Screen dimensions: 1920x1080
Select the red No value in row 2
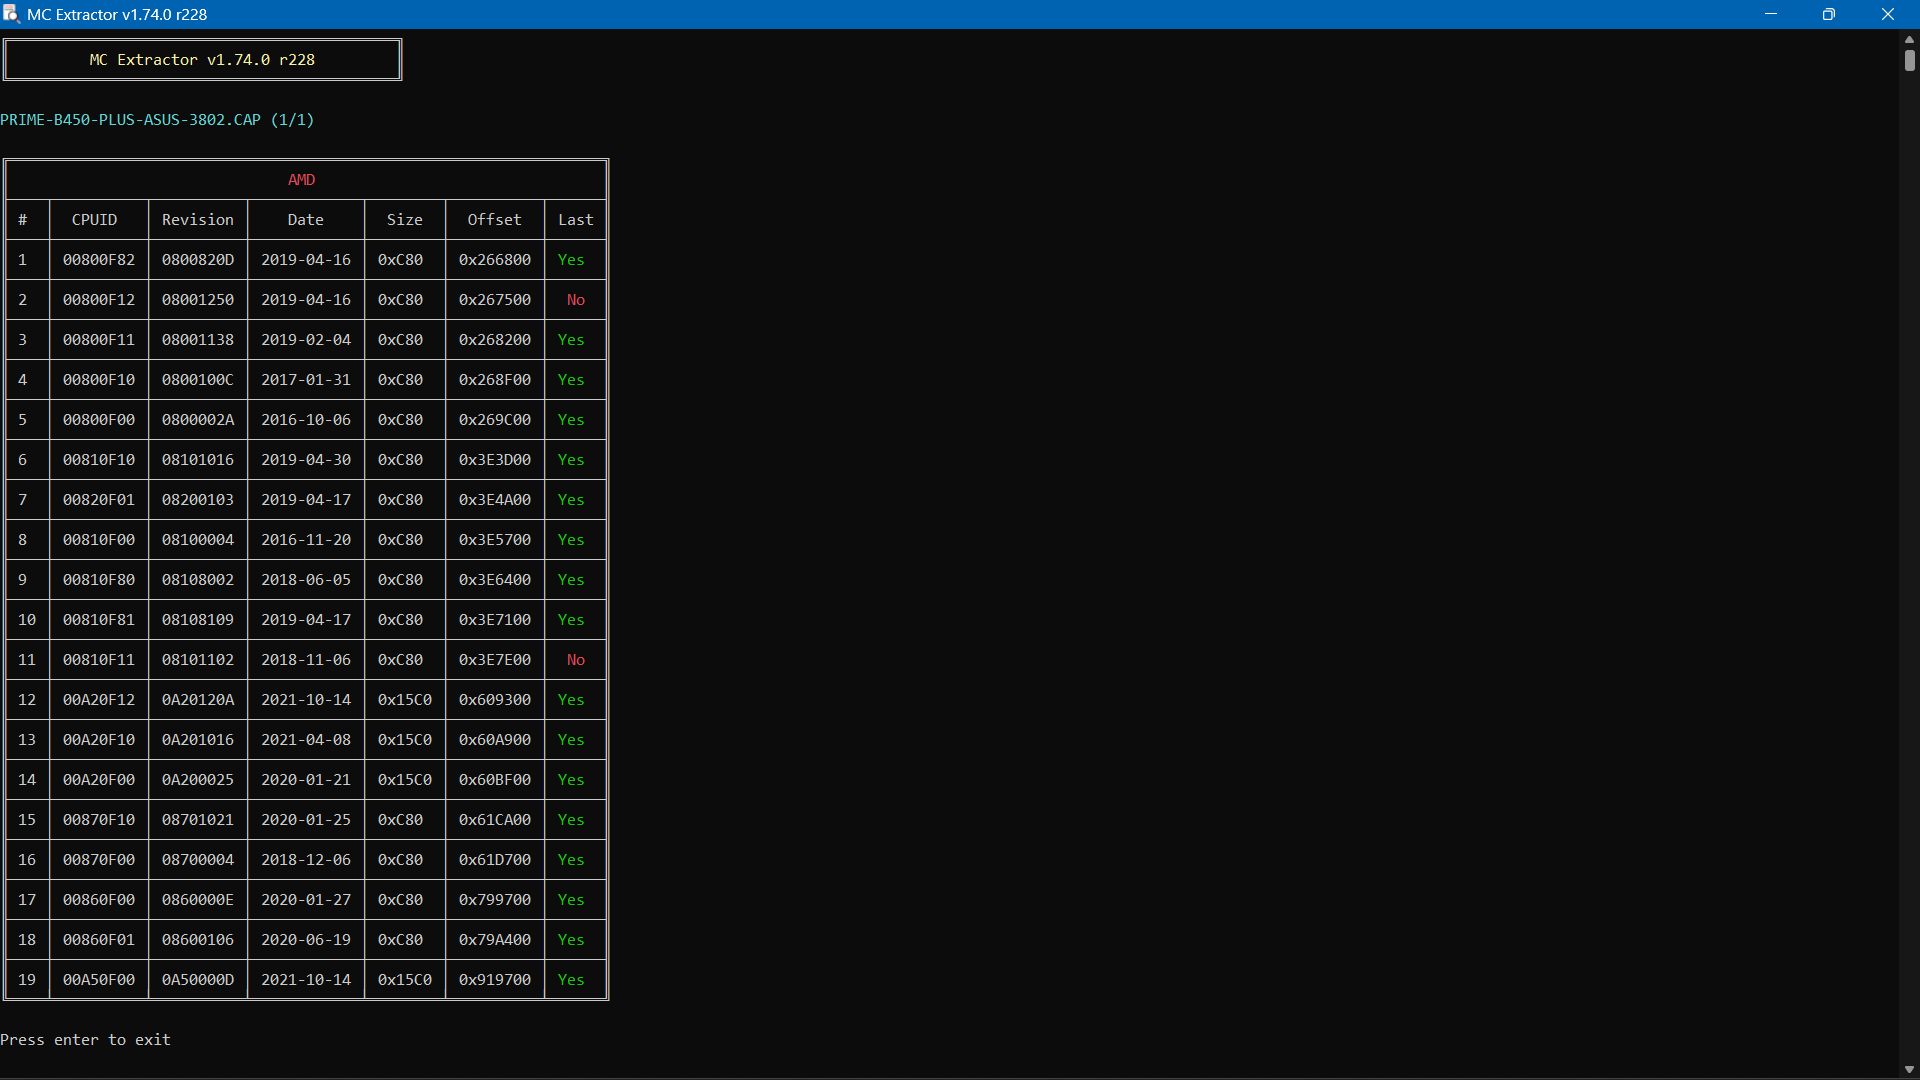pos(575,299)
